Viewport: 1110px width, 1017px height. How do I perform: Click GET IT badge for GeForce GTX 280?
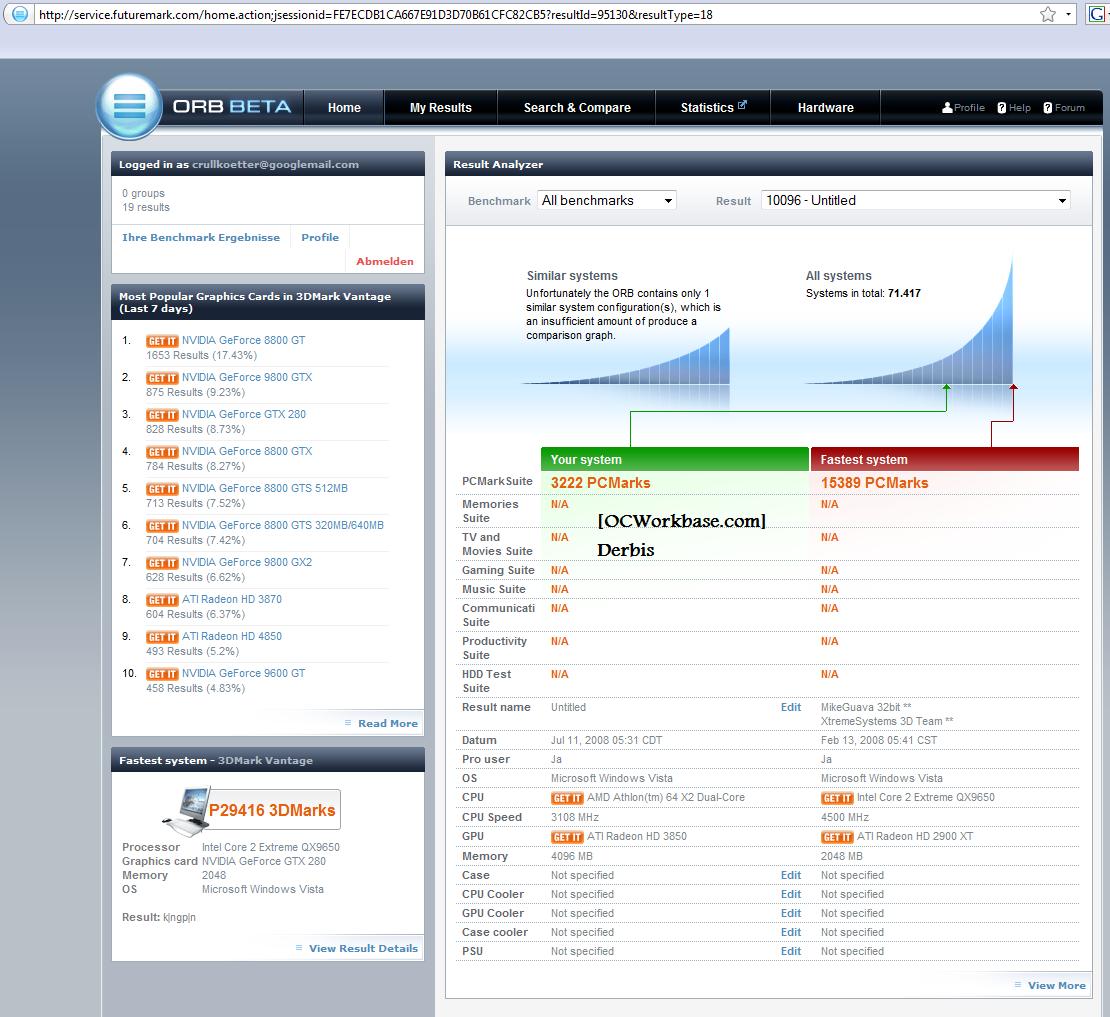click(162, 415)
